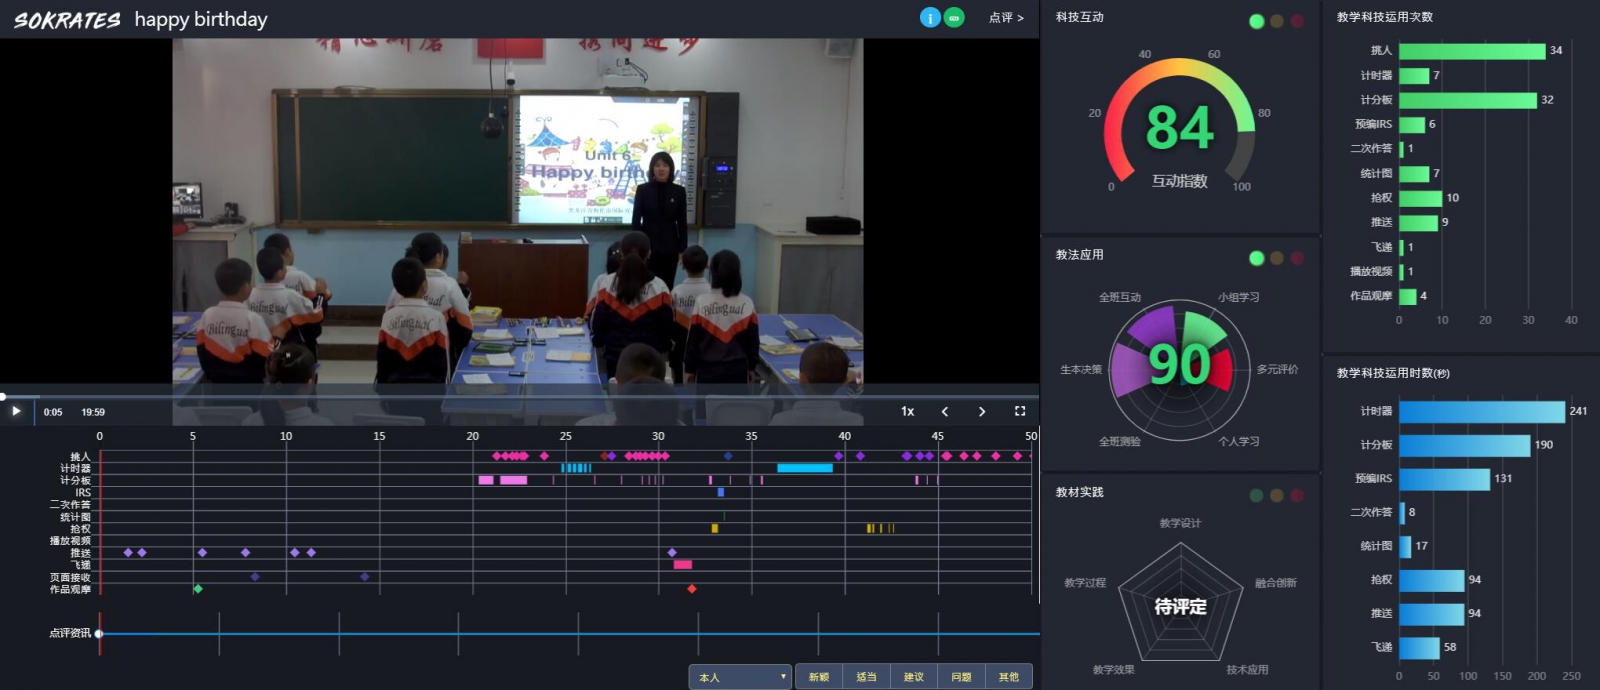The height and width of the screenshot is (690, 1600).
Task: Select green light in 科技互动 panel
Action: (1257, 21)
